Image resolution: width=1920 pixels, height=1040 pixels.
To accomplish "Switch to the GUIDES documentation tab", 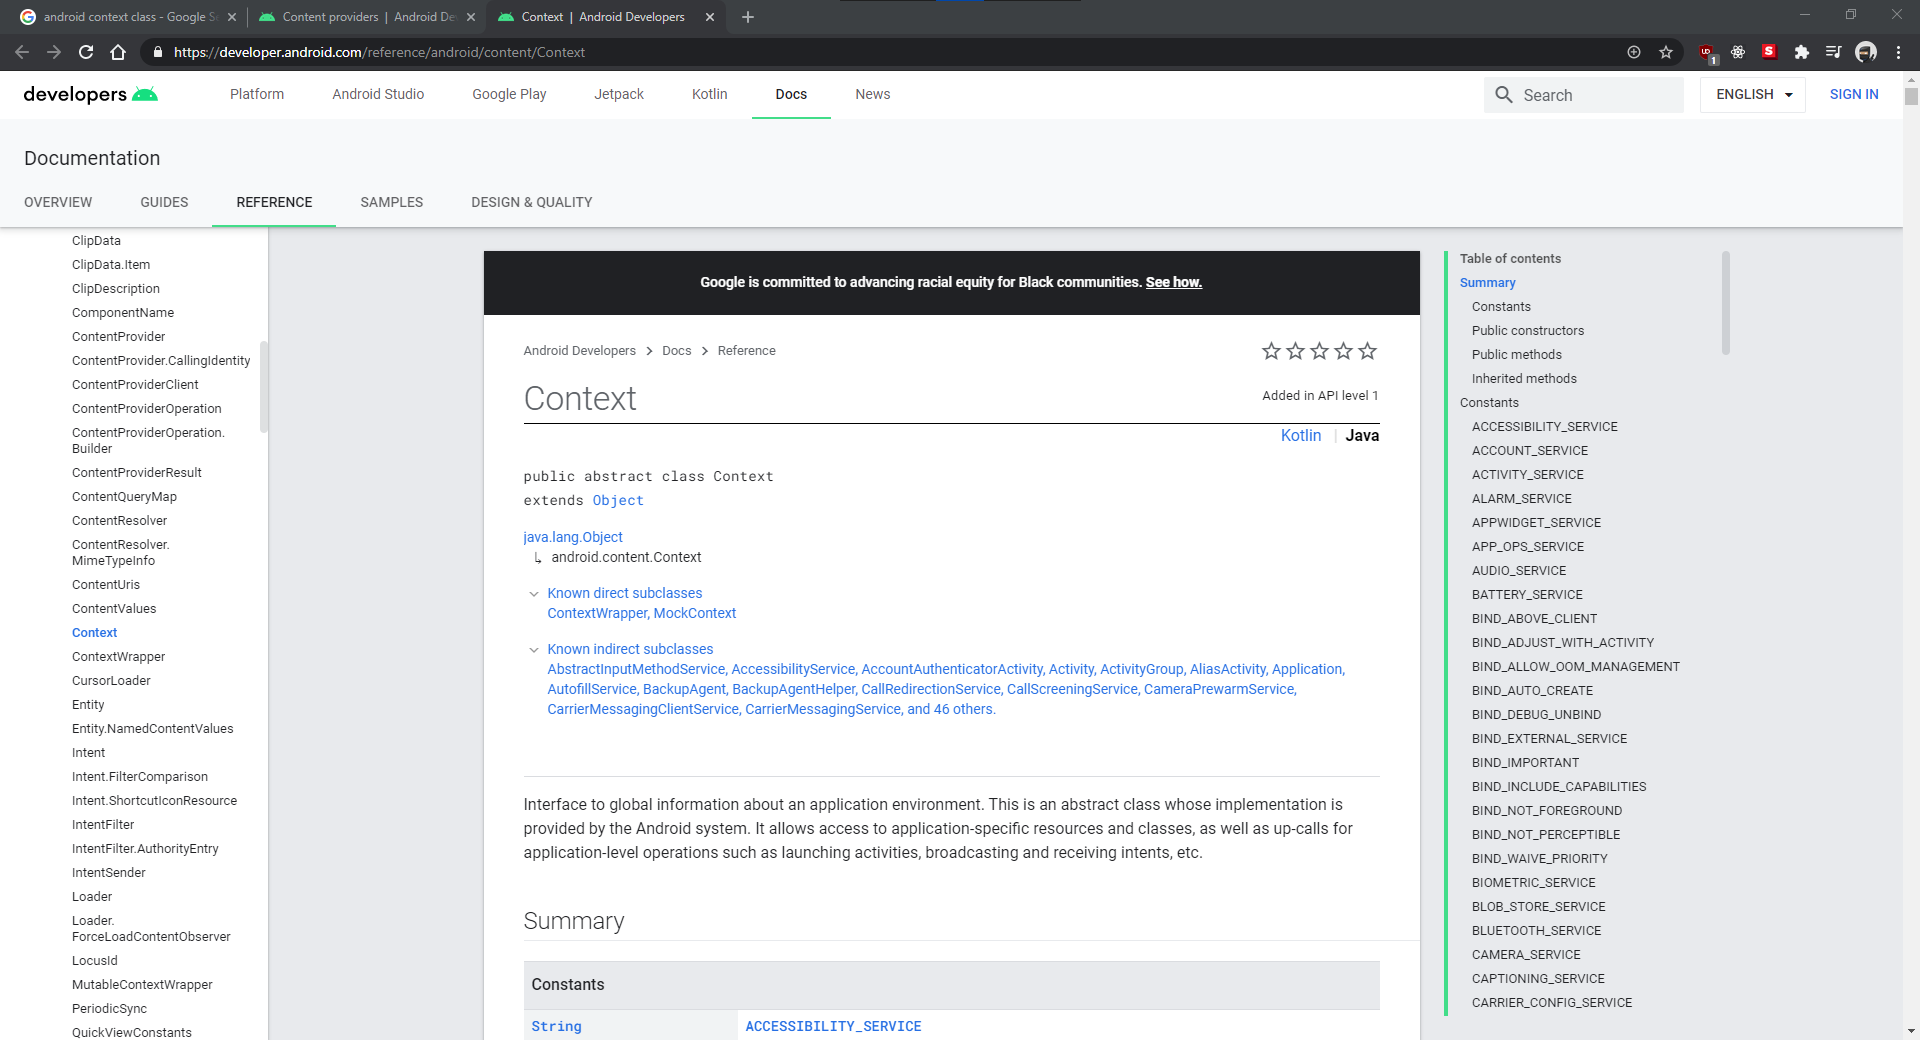I will pos(164,202).
